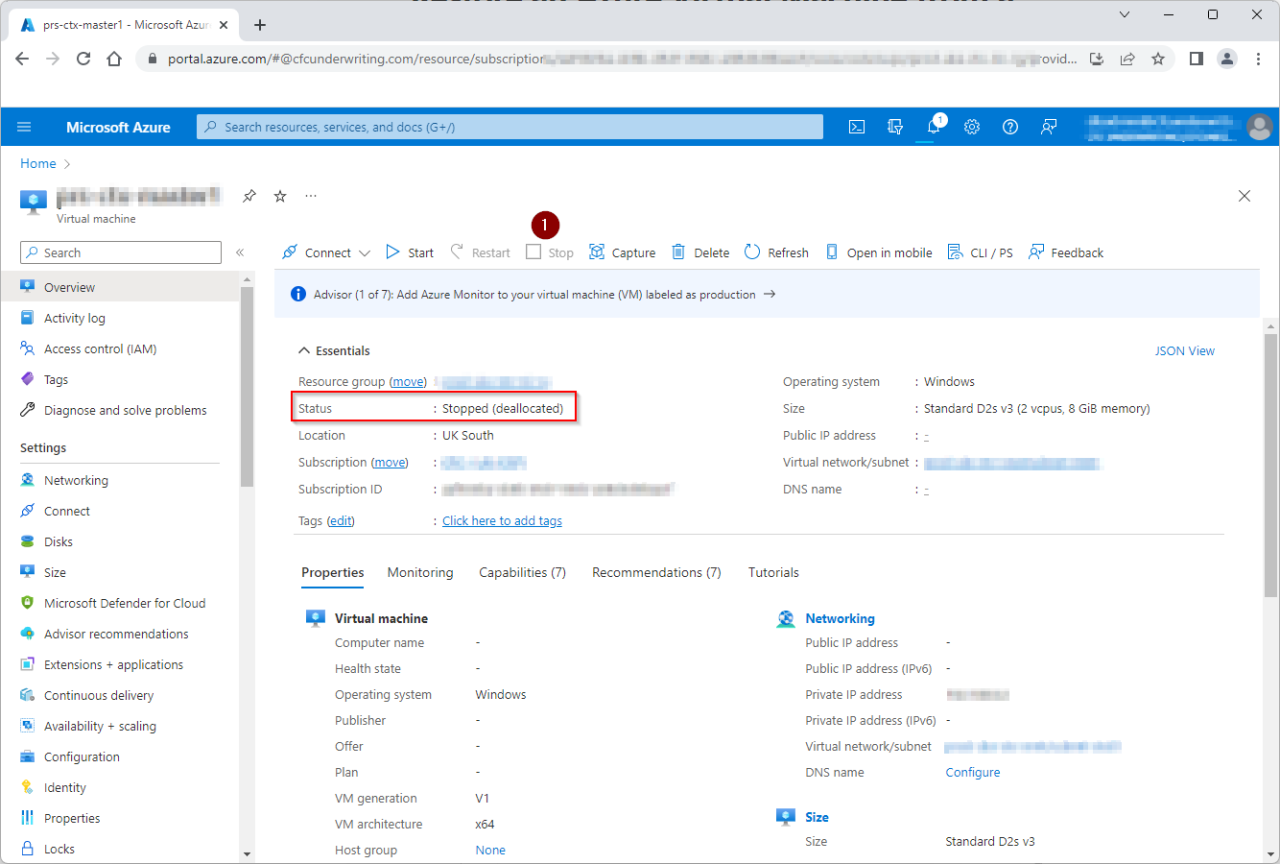Click the resources search bar at top

tap(512, 127)
